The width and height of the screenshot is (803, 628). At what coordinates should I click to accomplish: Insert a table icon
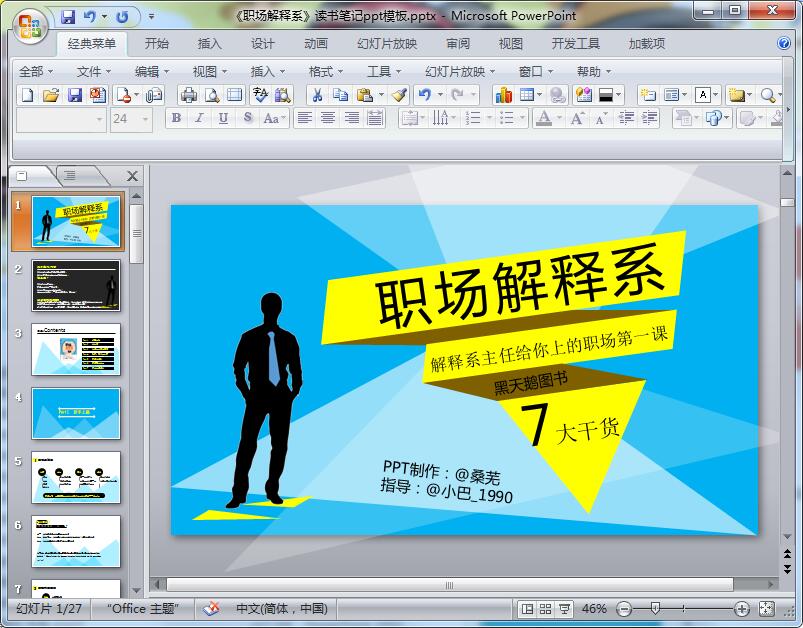tap(526, 95)
